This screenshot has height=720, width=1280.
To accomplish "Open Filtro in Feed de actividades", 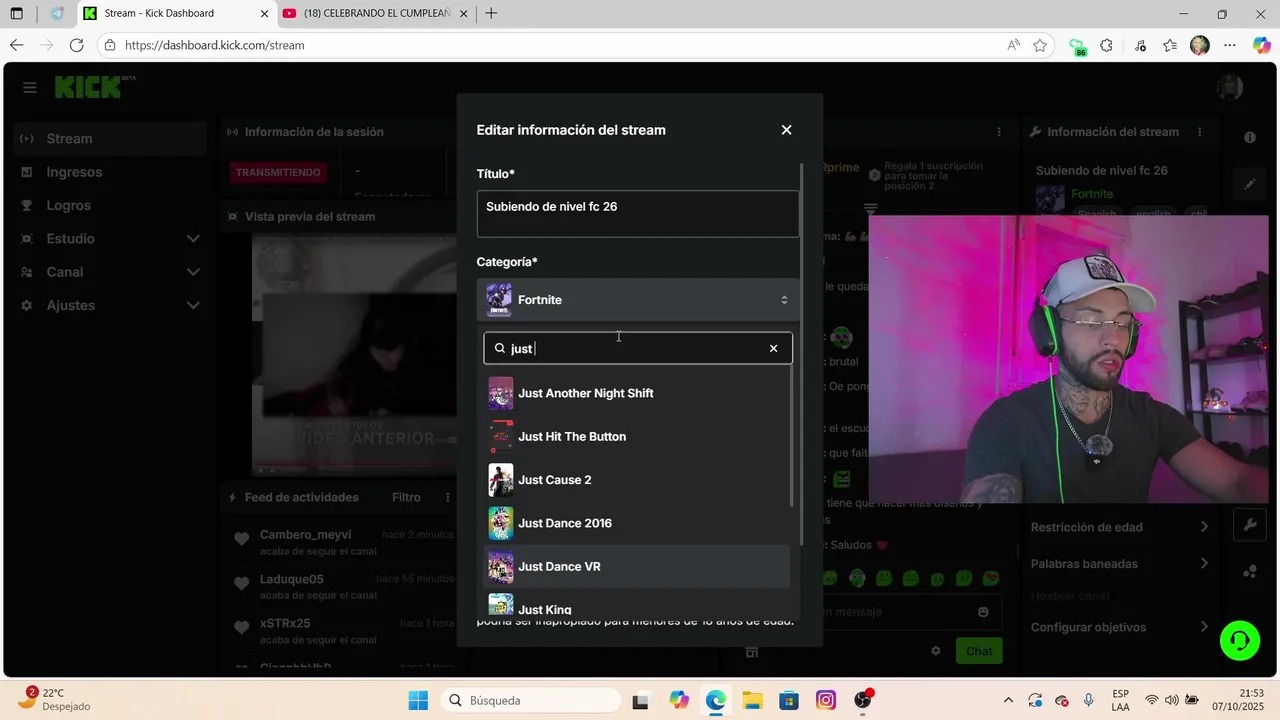I will 406,497.
